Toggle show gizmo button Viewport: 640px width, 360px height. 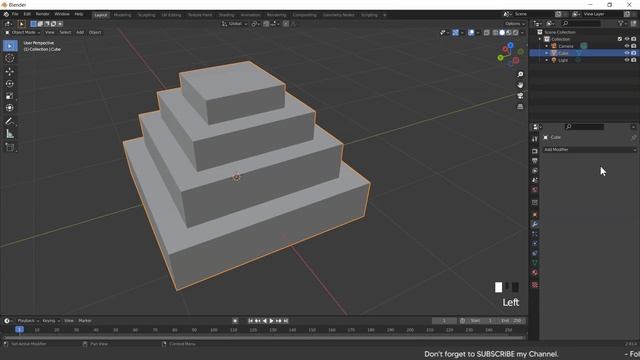coord(456,33)
